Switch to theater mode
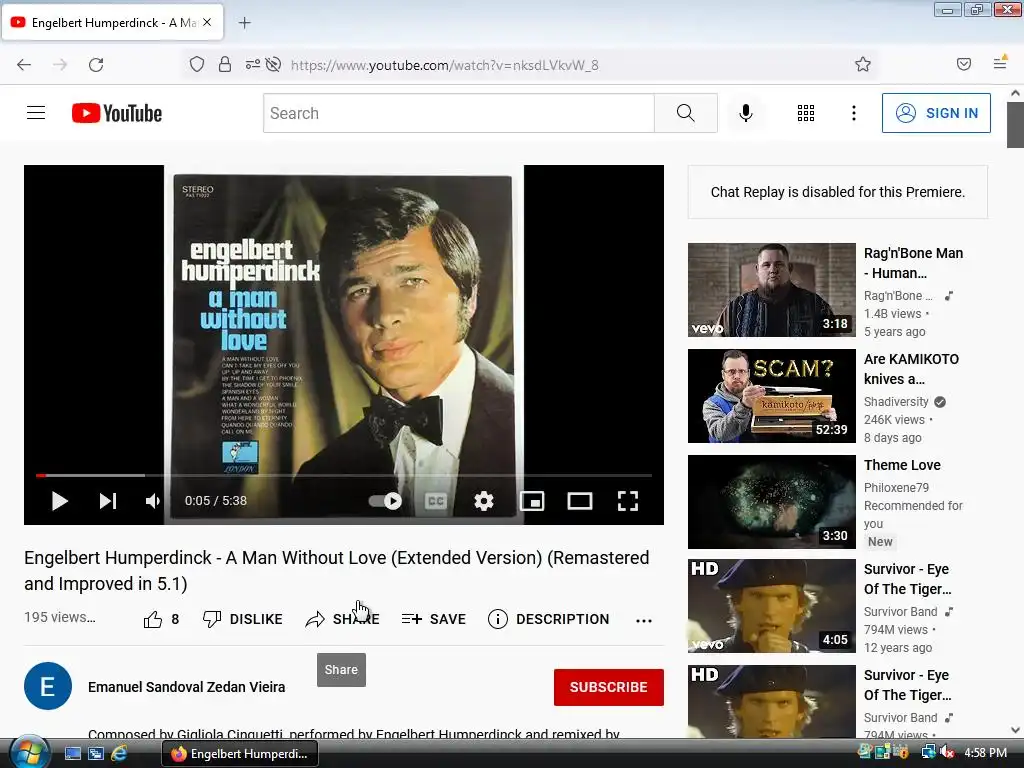 click(x=580, y=501)
